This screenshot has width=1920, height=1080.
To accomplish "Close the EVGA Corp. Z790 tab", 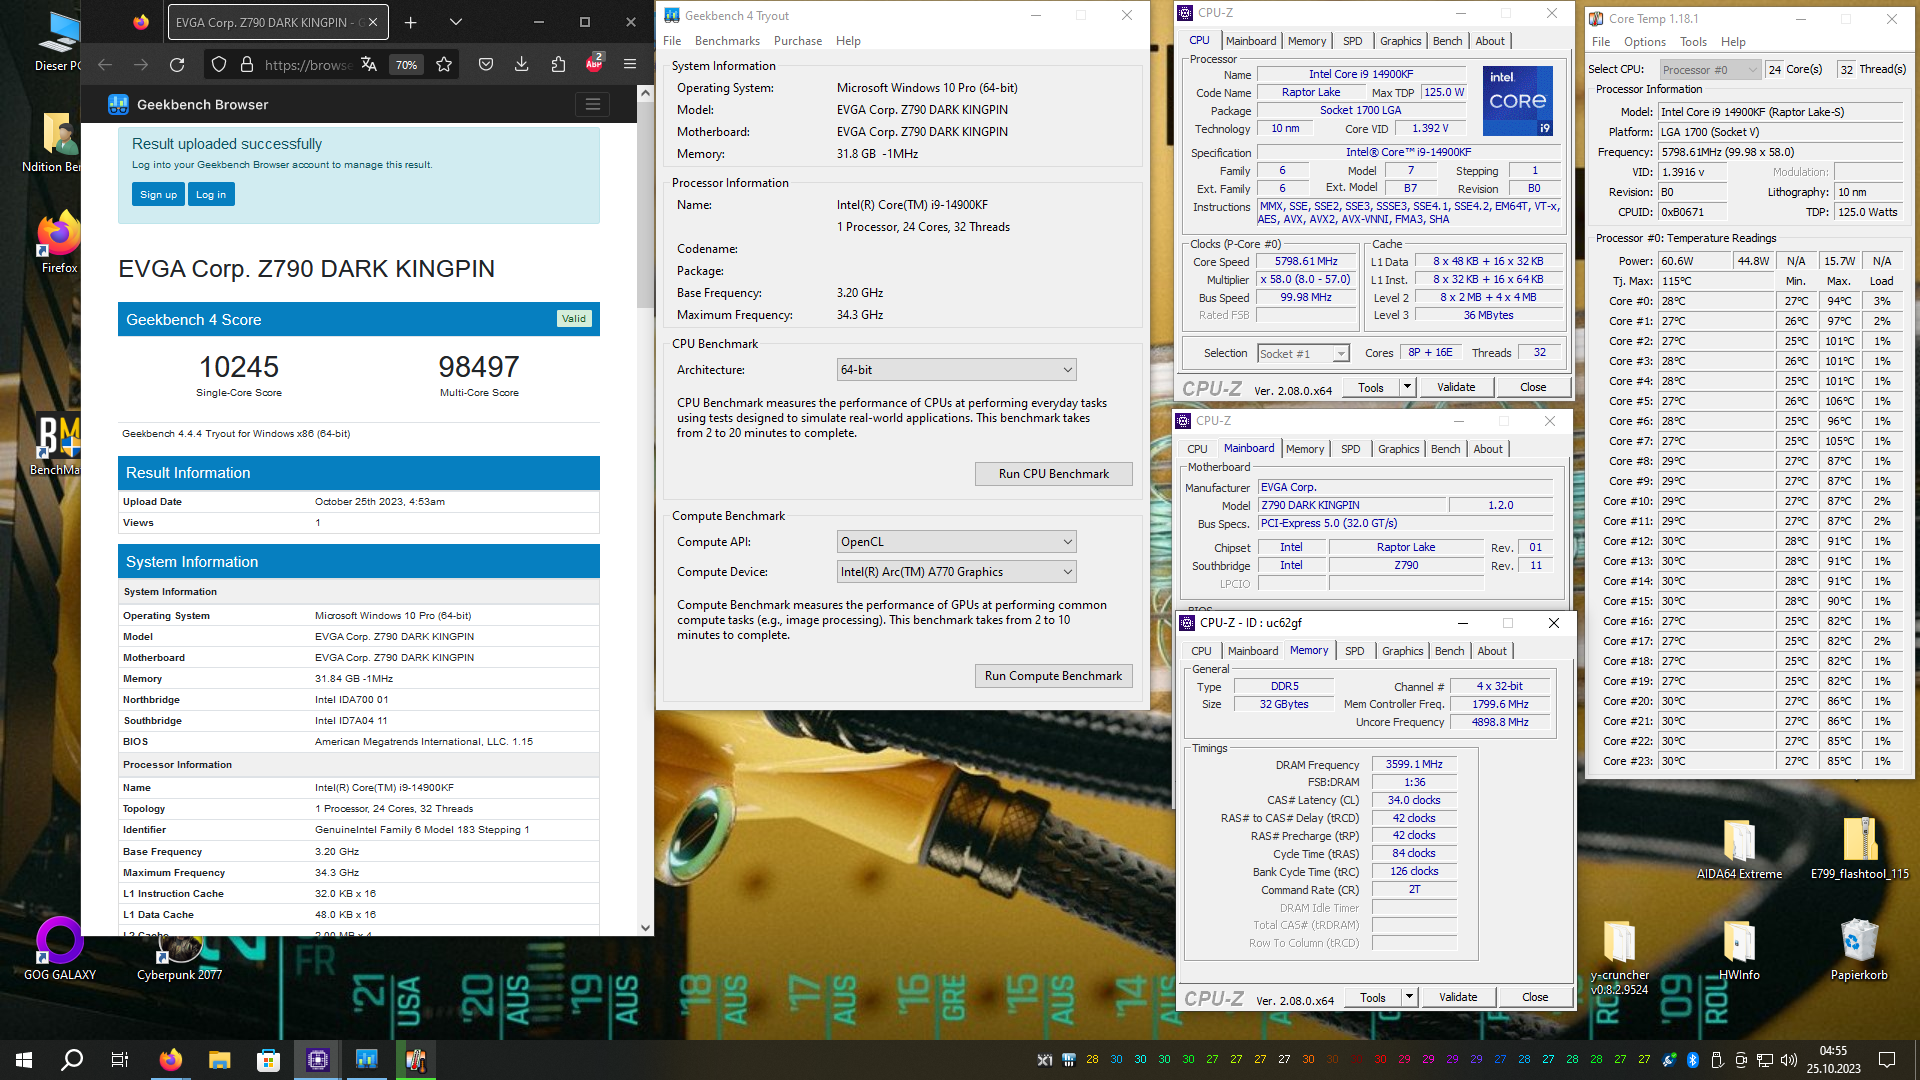I will tap(374, 22).
